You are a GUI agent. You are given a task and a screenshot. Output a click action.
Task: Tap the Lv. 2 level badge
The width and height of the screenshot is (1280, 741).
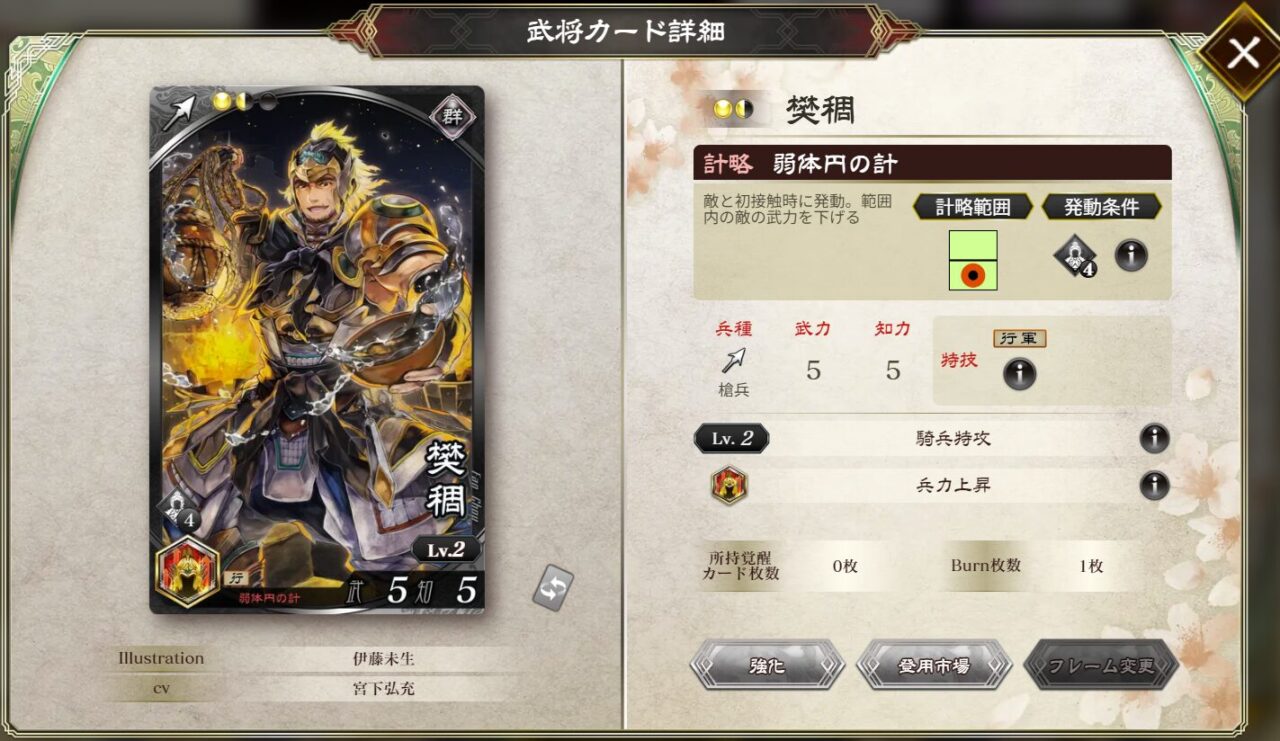pos(731,438)
